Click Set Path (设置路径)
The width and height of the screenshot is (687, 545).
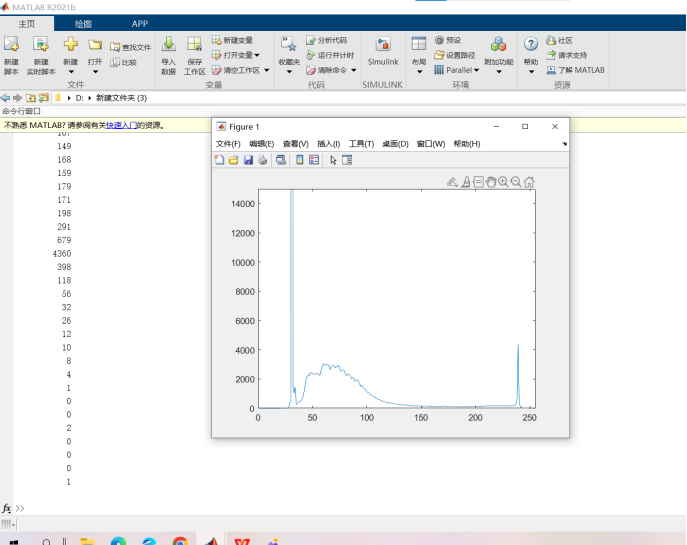click(x=454, y=55)
